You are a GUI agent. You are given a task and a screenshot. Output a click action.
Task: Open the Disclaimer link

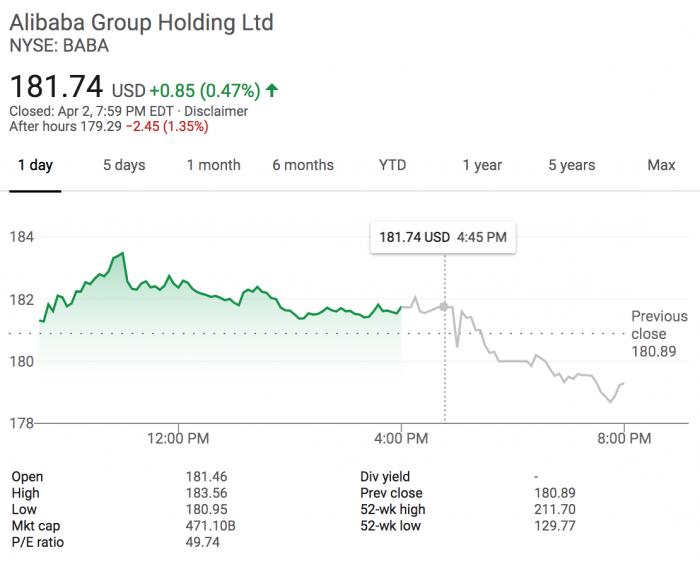(216, 111)
